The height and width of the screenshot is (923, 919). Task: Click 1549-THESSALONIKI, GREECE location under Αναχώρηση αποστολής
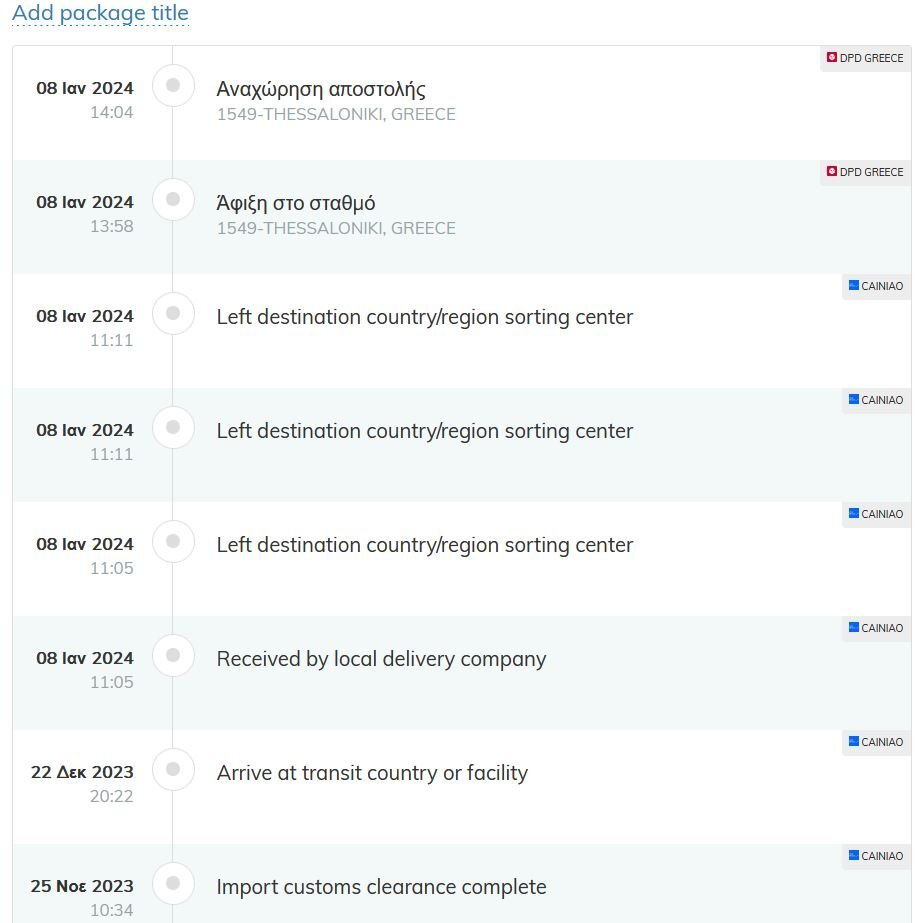[x=336, y=114]
